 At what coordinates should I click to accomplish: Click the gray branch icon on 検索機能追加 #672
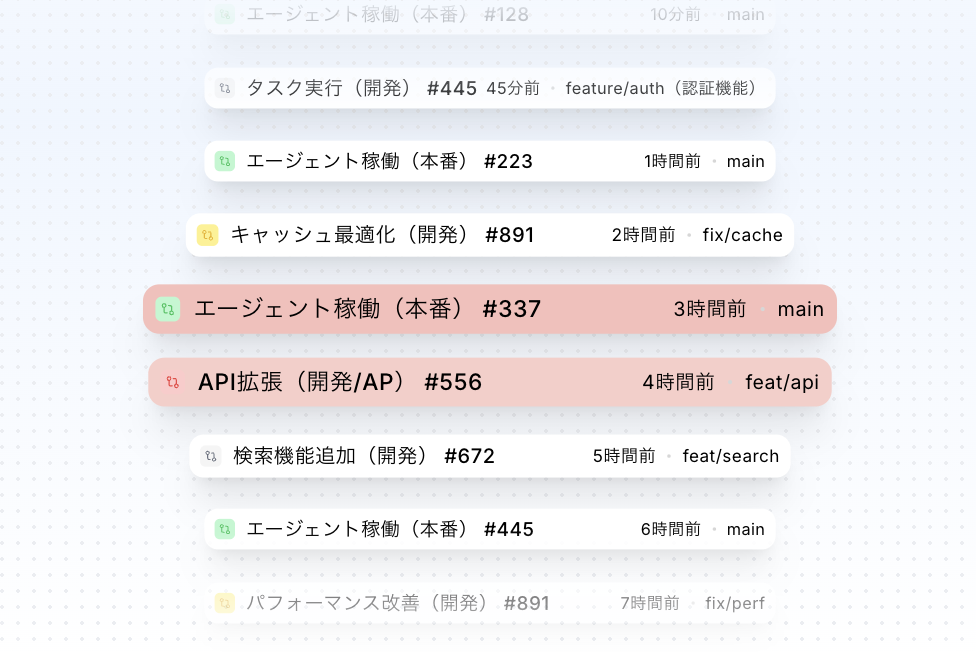click(x=211, y=455)
